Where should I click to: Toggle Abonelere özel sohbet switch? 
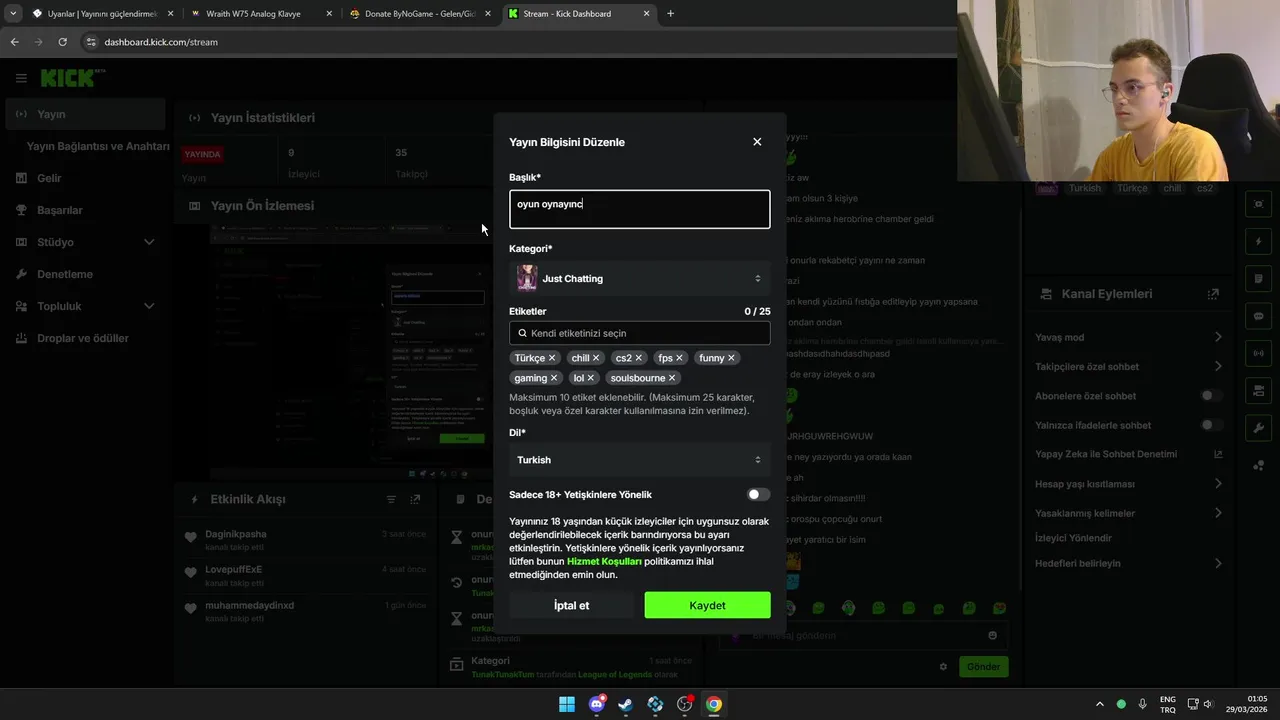click(x=1211, y=396)
